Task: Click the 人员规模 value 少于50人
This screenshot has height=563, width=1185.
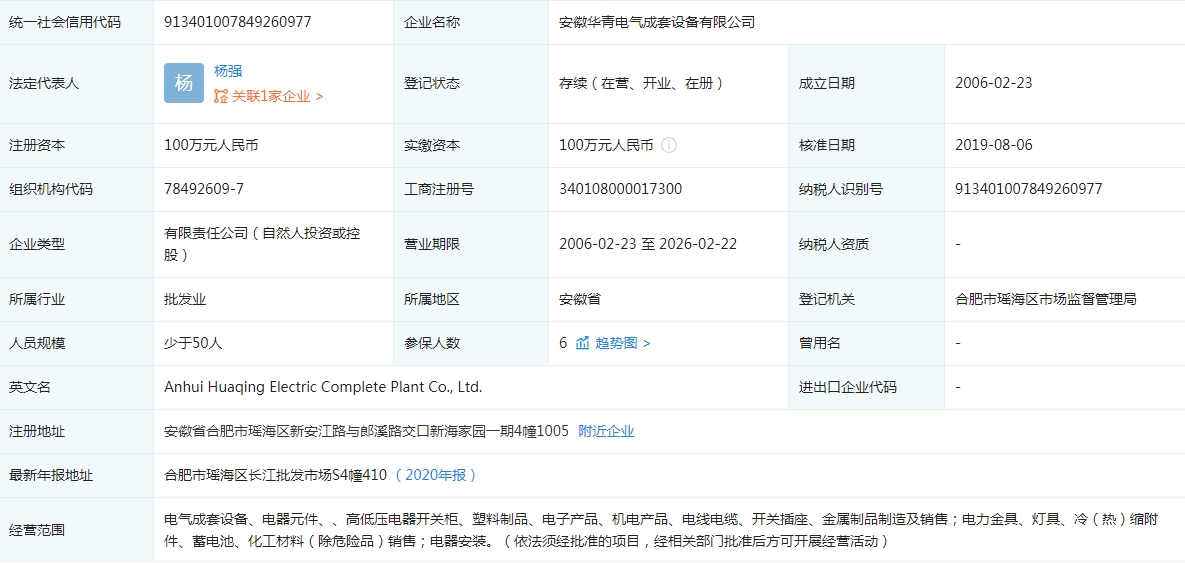Action: click(193, 343)
